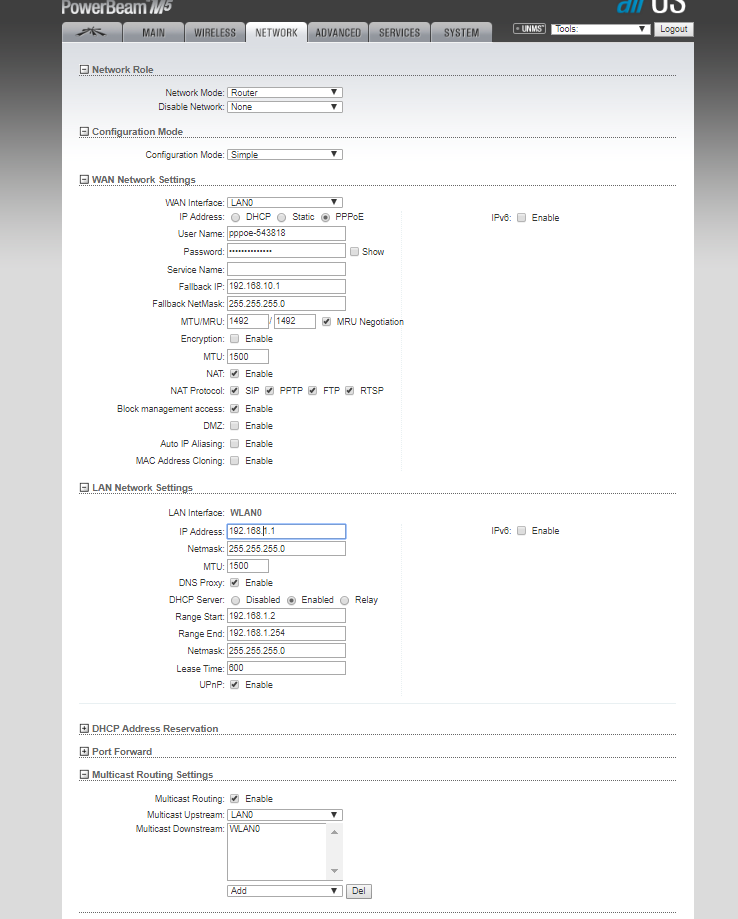Open the WAN Interface dropdown
The height and width of the screenshot is (919, 738).
point(285,203)
